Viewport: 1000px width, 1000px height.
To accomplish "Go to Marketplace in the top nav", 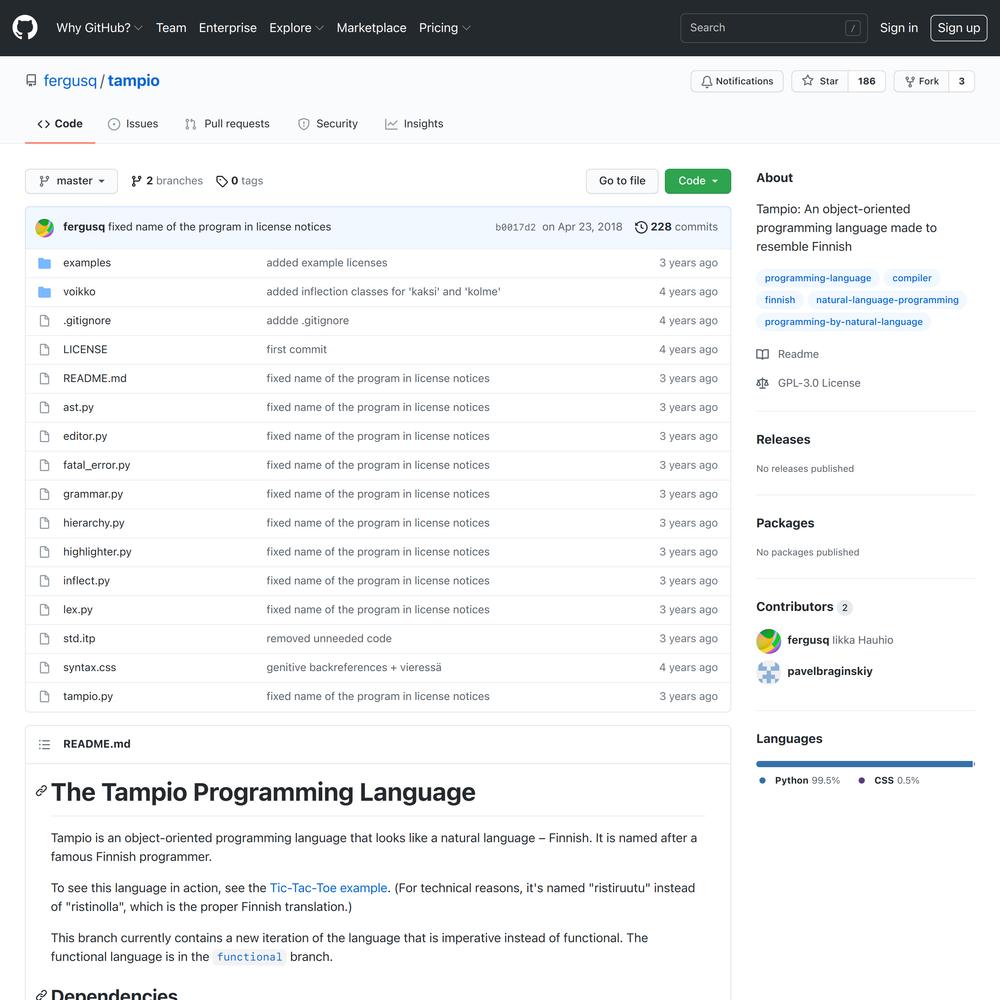I will (371, 28).
